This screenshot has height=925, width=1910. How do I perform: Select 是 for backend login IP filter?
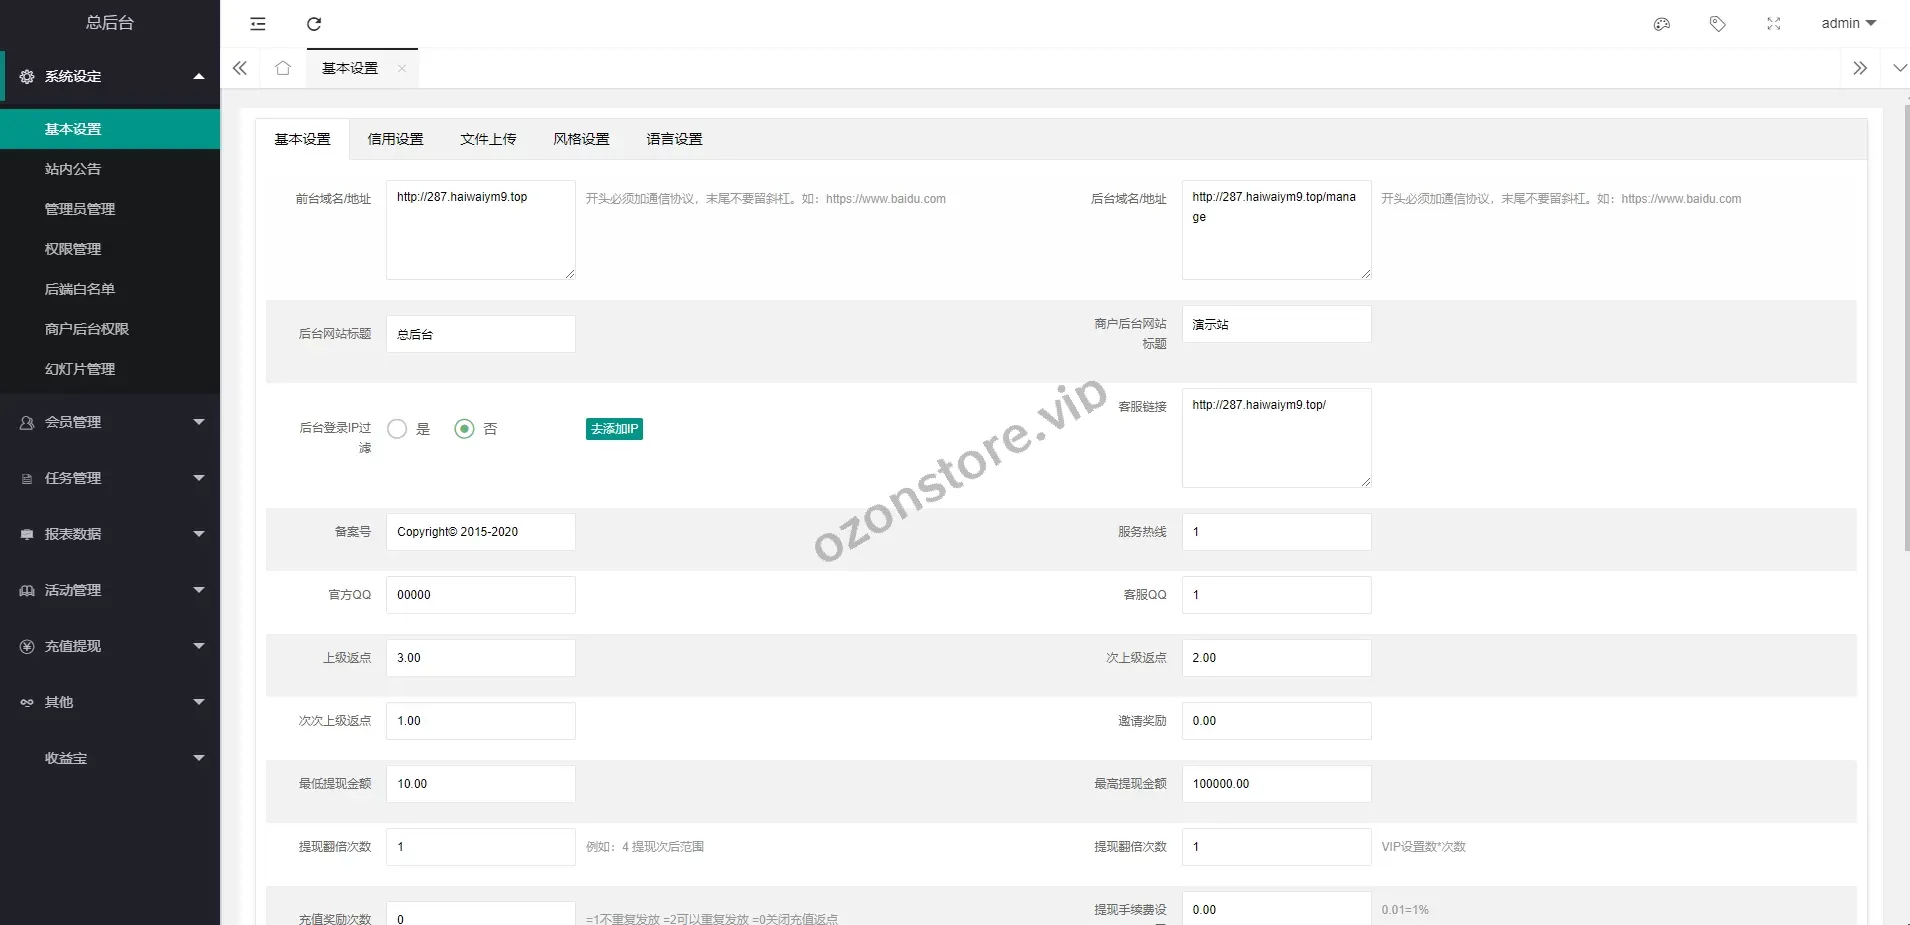397,429
